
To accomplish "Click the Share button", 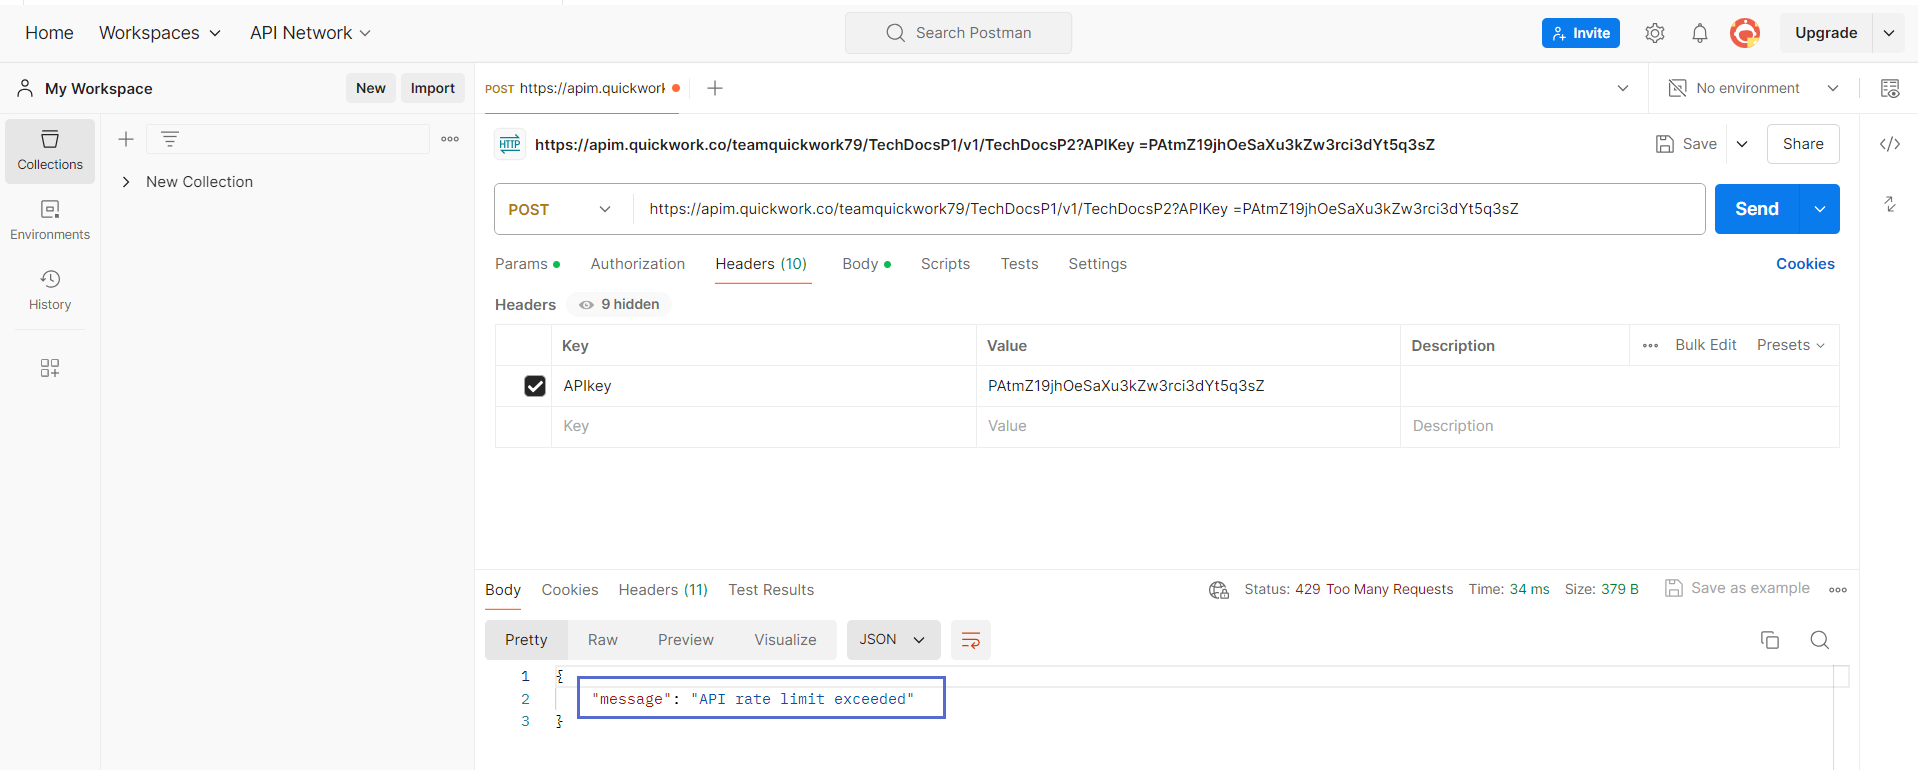I will (x=1803, y=144).
